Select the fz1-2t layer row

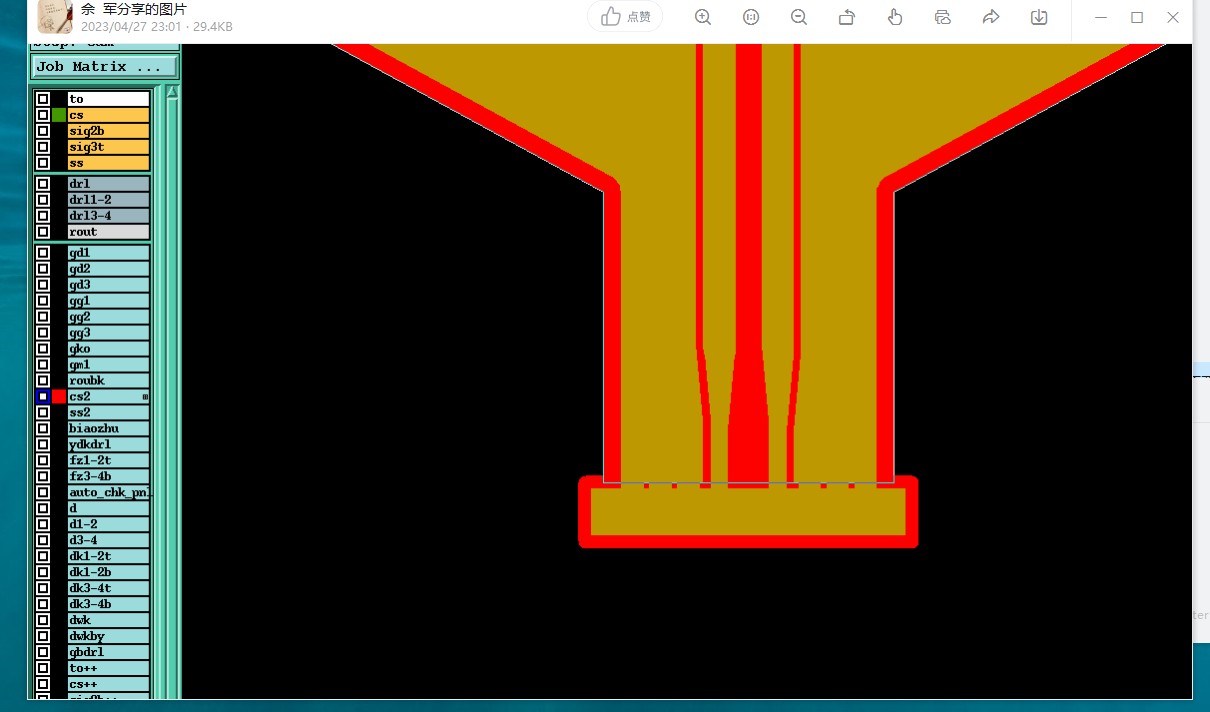coord(109,461)
